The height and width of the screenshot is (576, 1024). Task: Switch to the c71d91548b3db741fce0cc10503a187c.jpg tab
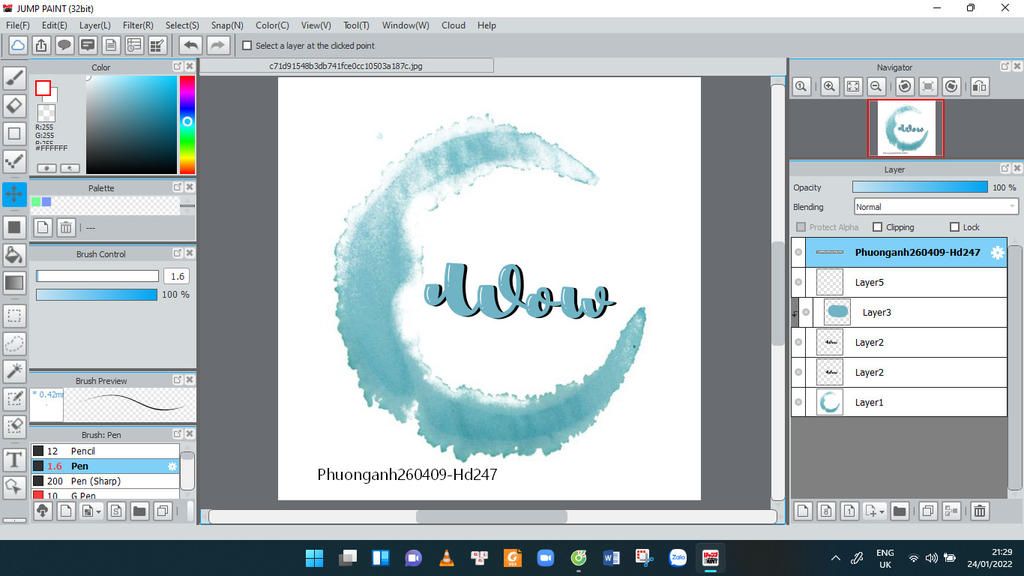[x=346, y=66]
